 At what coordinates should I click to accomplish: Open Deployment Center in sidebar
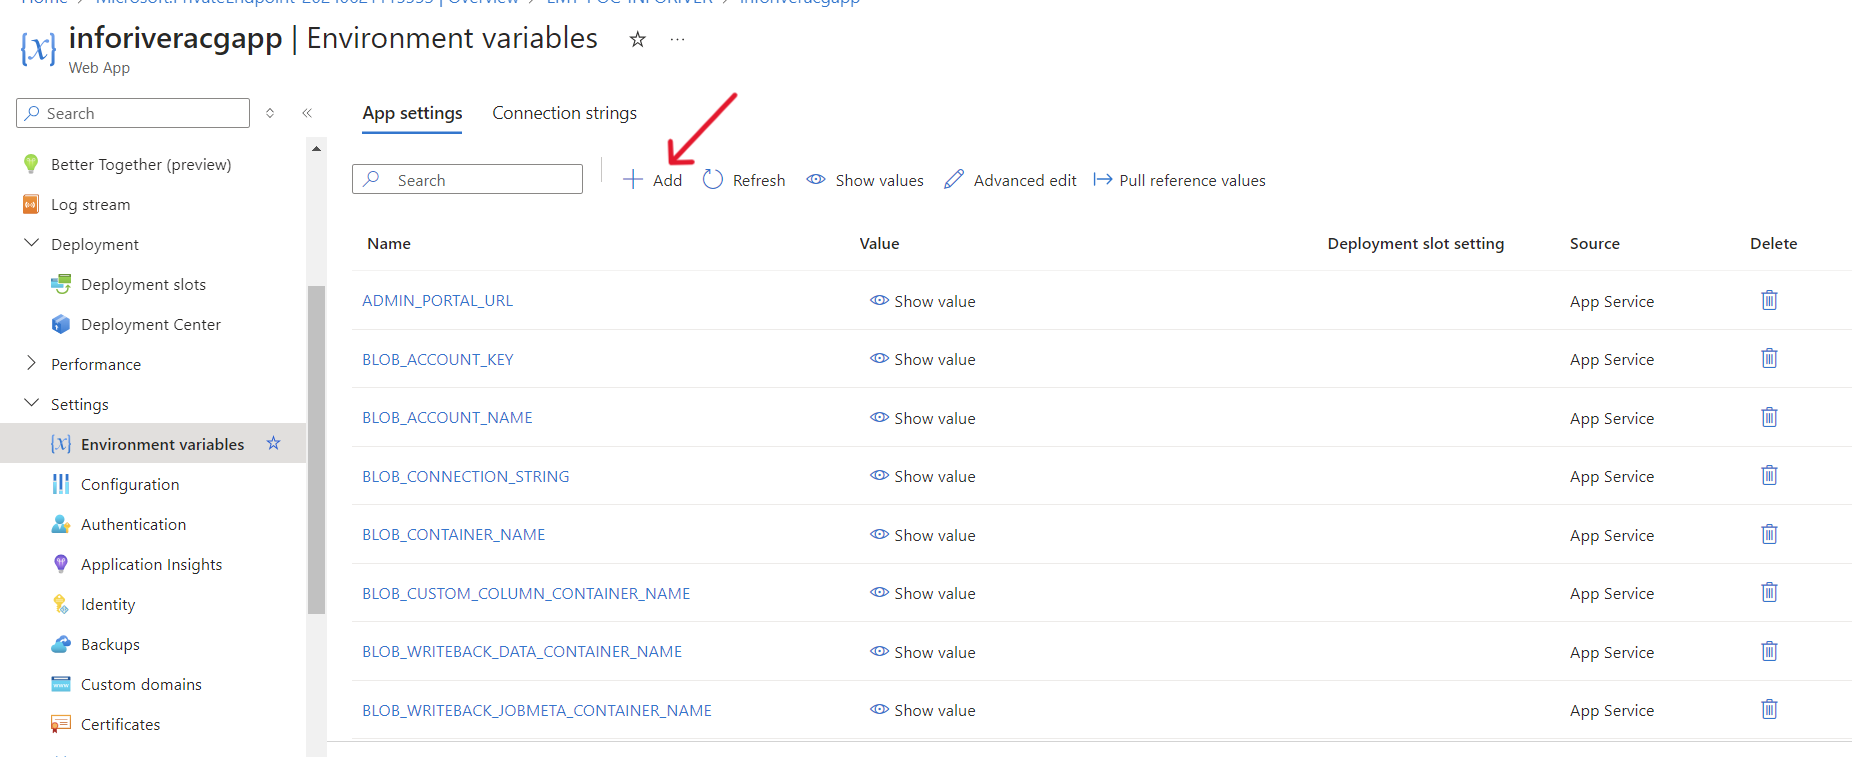[x=150, y=325]
